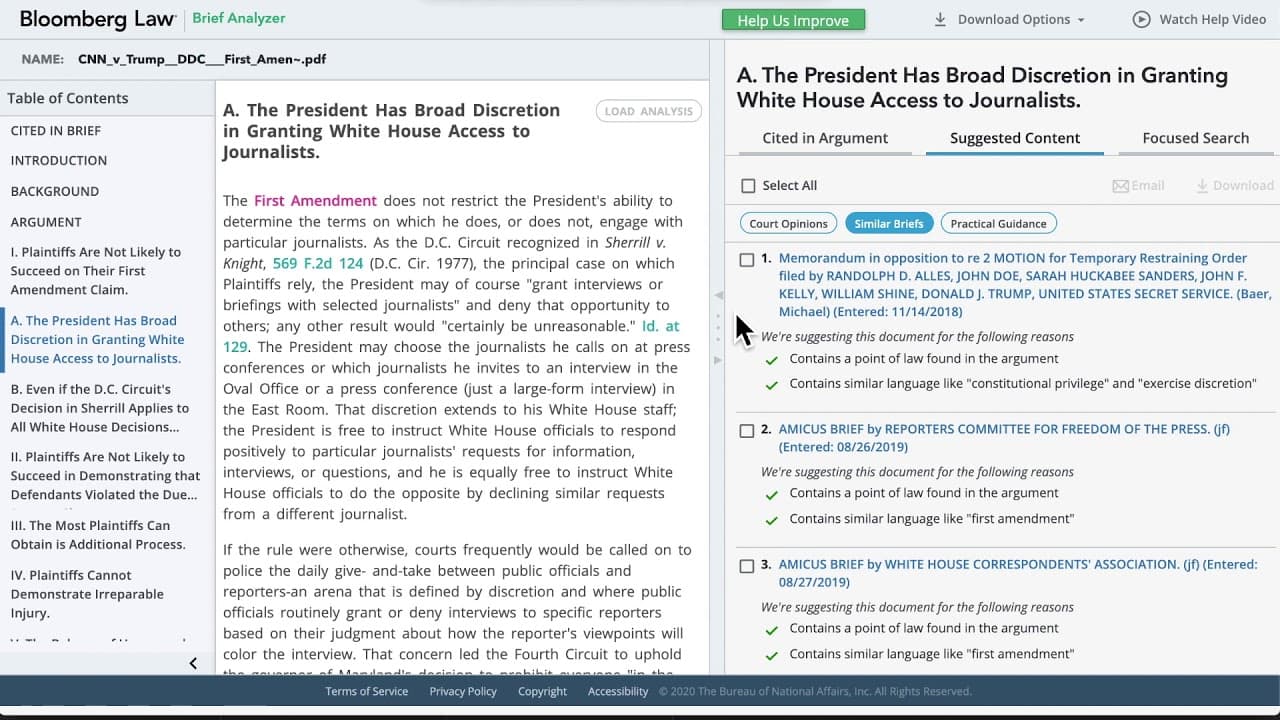Check the box for White House Correspondents' Association brief

(x=747, y=566)
